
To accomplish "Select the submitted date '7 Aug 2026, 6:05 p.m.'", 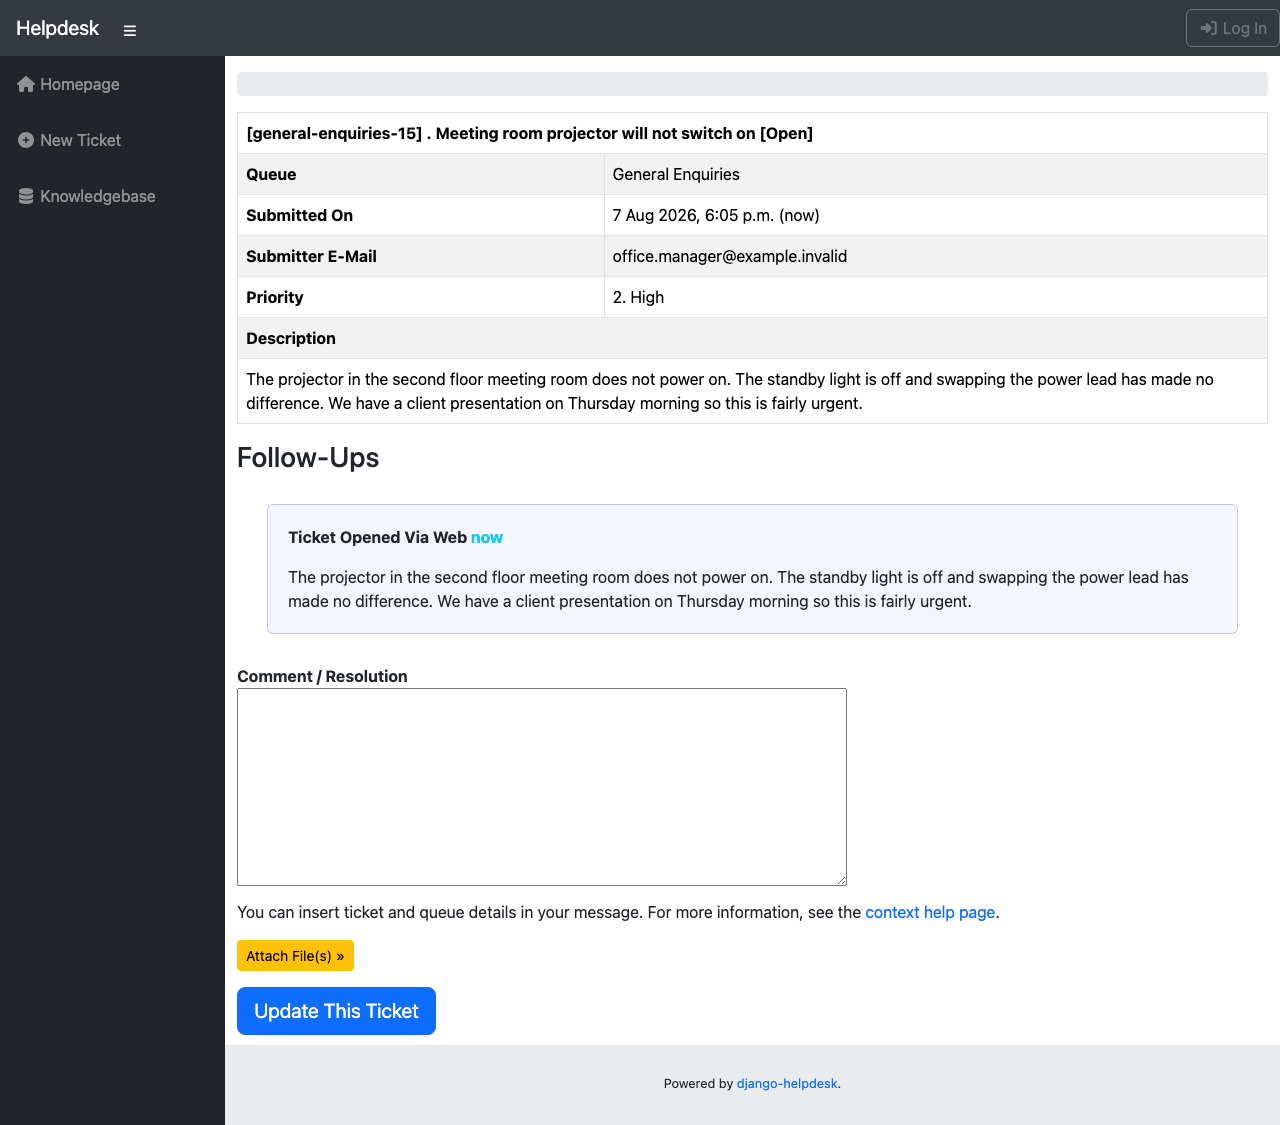I will click(693, 215).
